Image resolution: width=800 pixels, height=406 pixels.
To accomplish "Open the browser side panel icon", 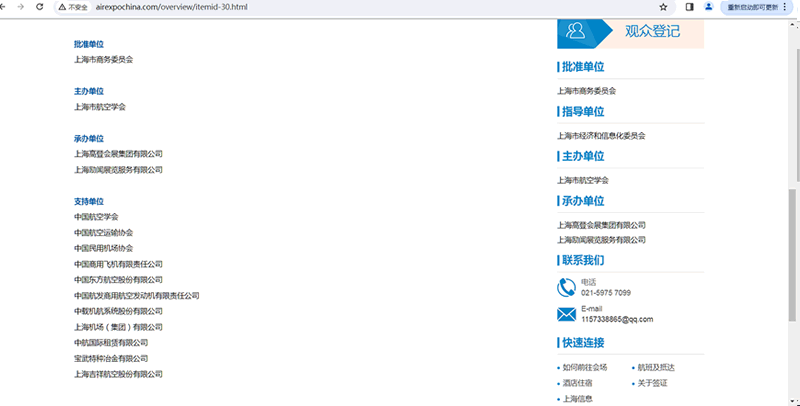I will [690, 6].
